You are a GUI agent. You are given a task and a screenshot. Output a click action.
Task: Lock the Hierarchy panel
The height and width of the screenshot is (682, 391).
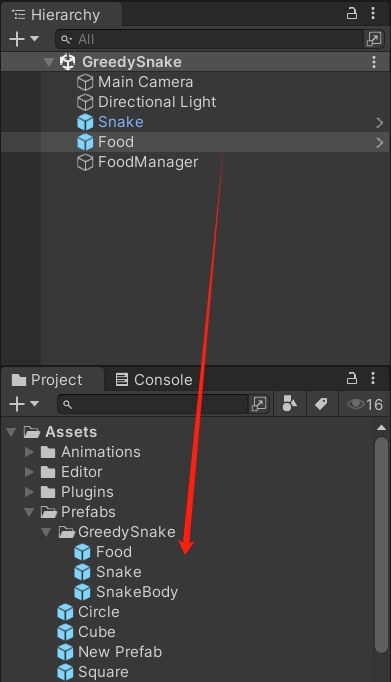(x=351, y=14)
